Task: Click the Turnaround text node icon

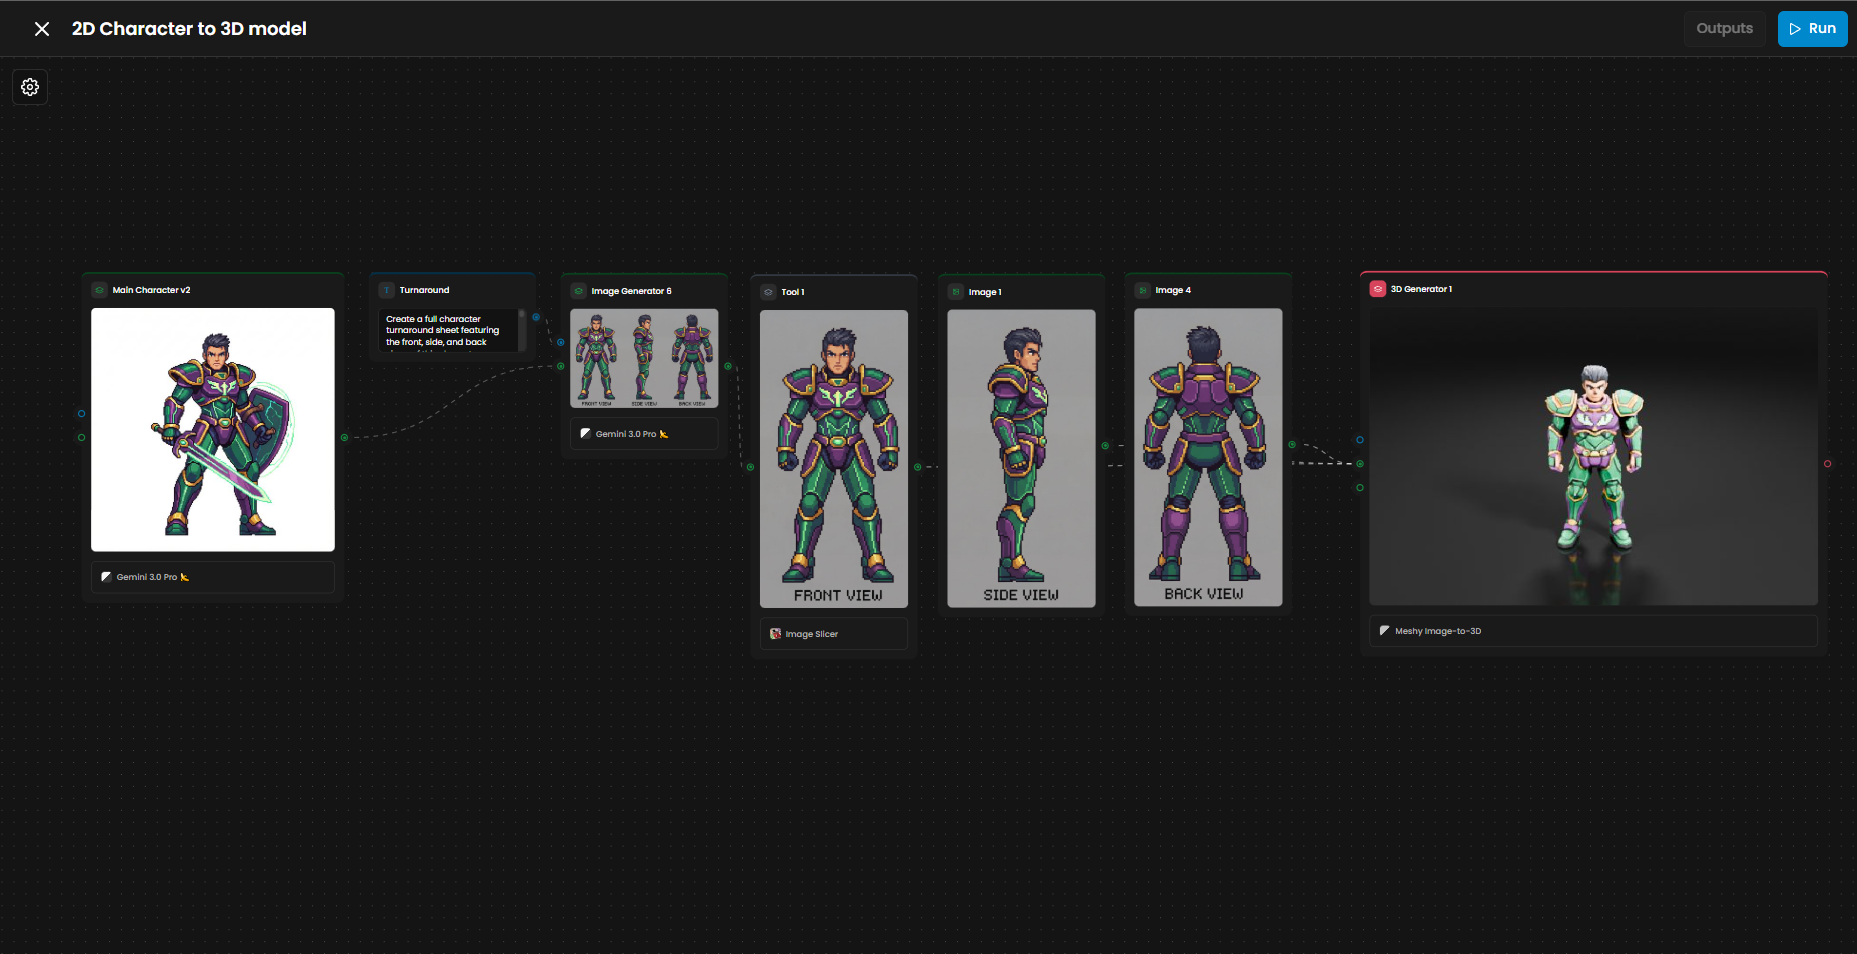Action: point(387,290)
